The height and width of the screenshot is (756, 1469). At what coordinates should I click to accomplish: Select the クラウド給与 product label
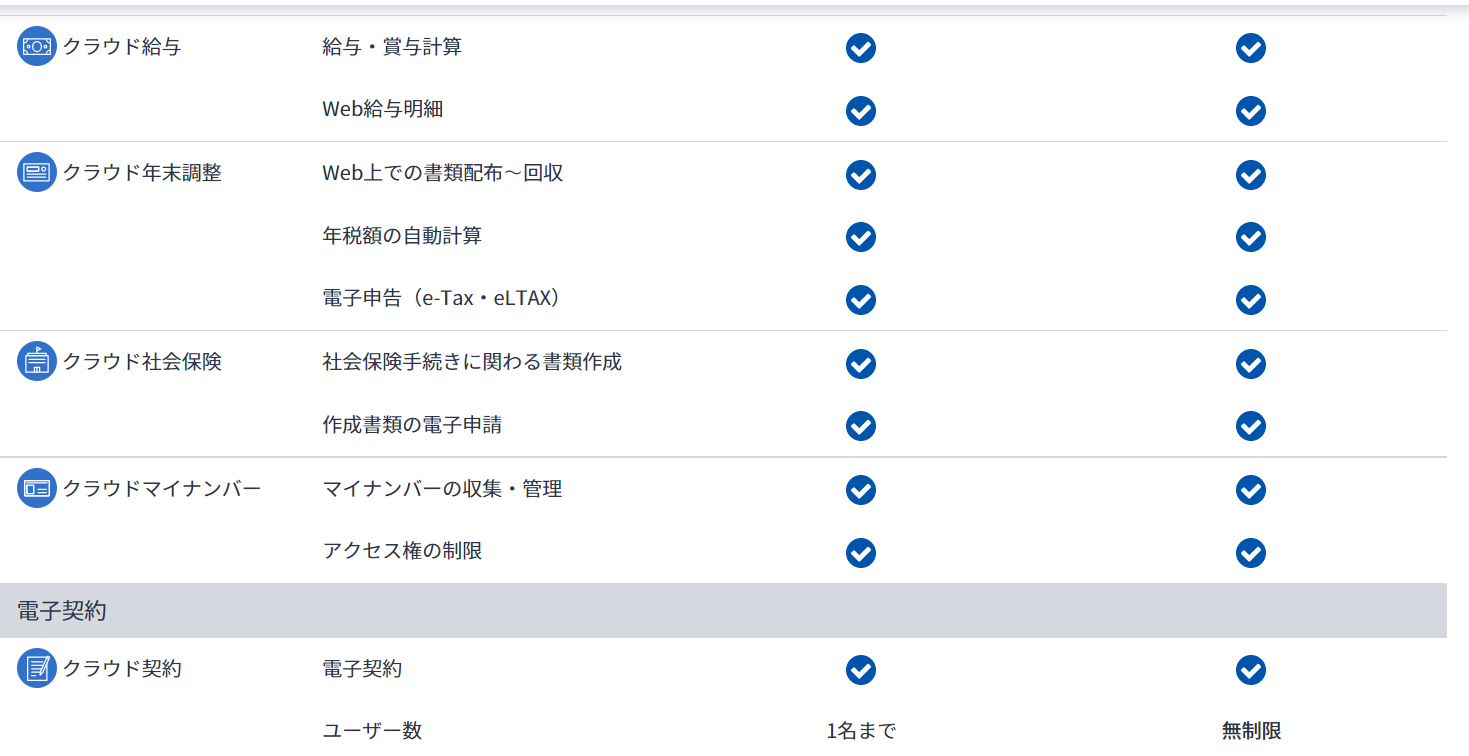click(x=122, y=46)
